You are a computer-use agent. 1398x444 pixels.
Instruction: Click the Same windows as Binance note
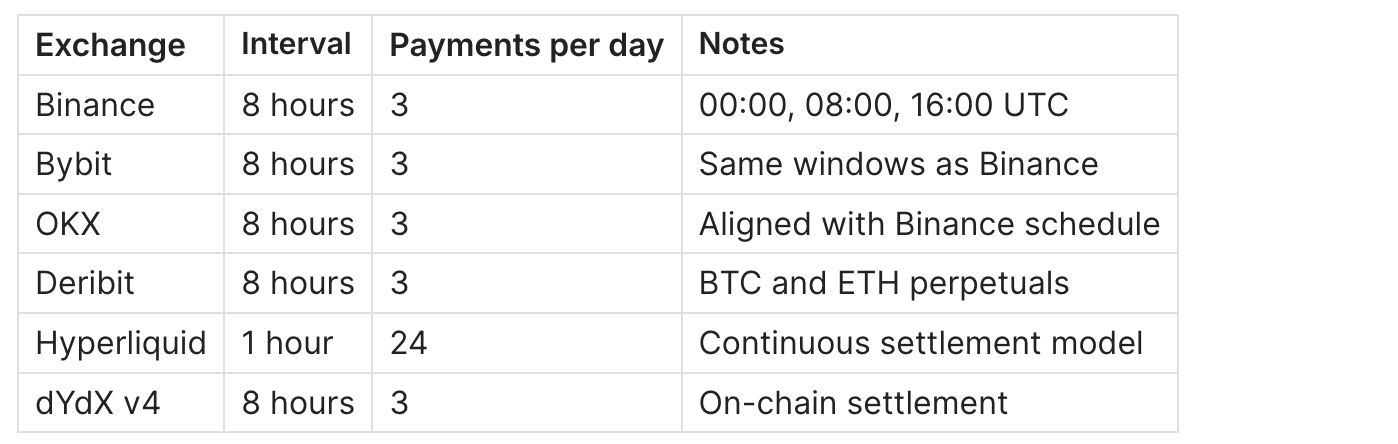click(898, 164)
